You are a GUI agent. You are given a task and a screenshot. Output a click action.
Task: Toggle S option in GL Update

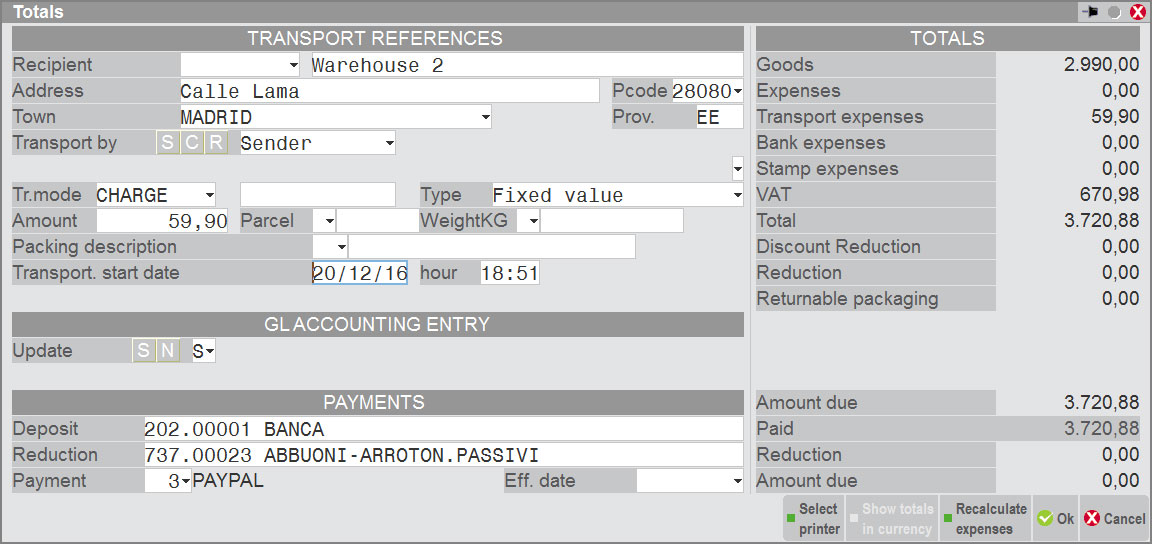pyautogui.click(x=143, y=351)
